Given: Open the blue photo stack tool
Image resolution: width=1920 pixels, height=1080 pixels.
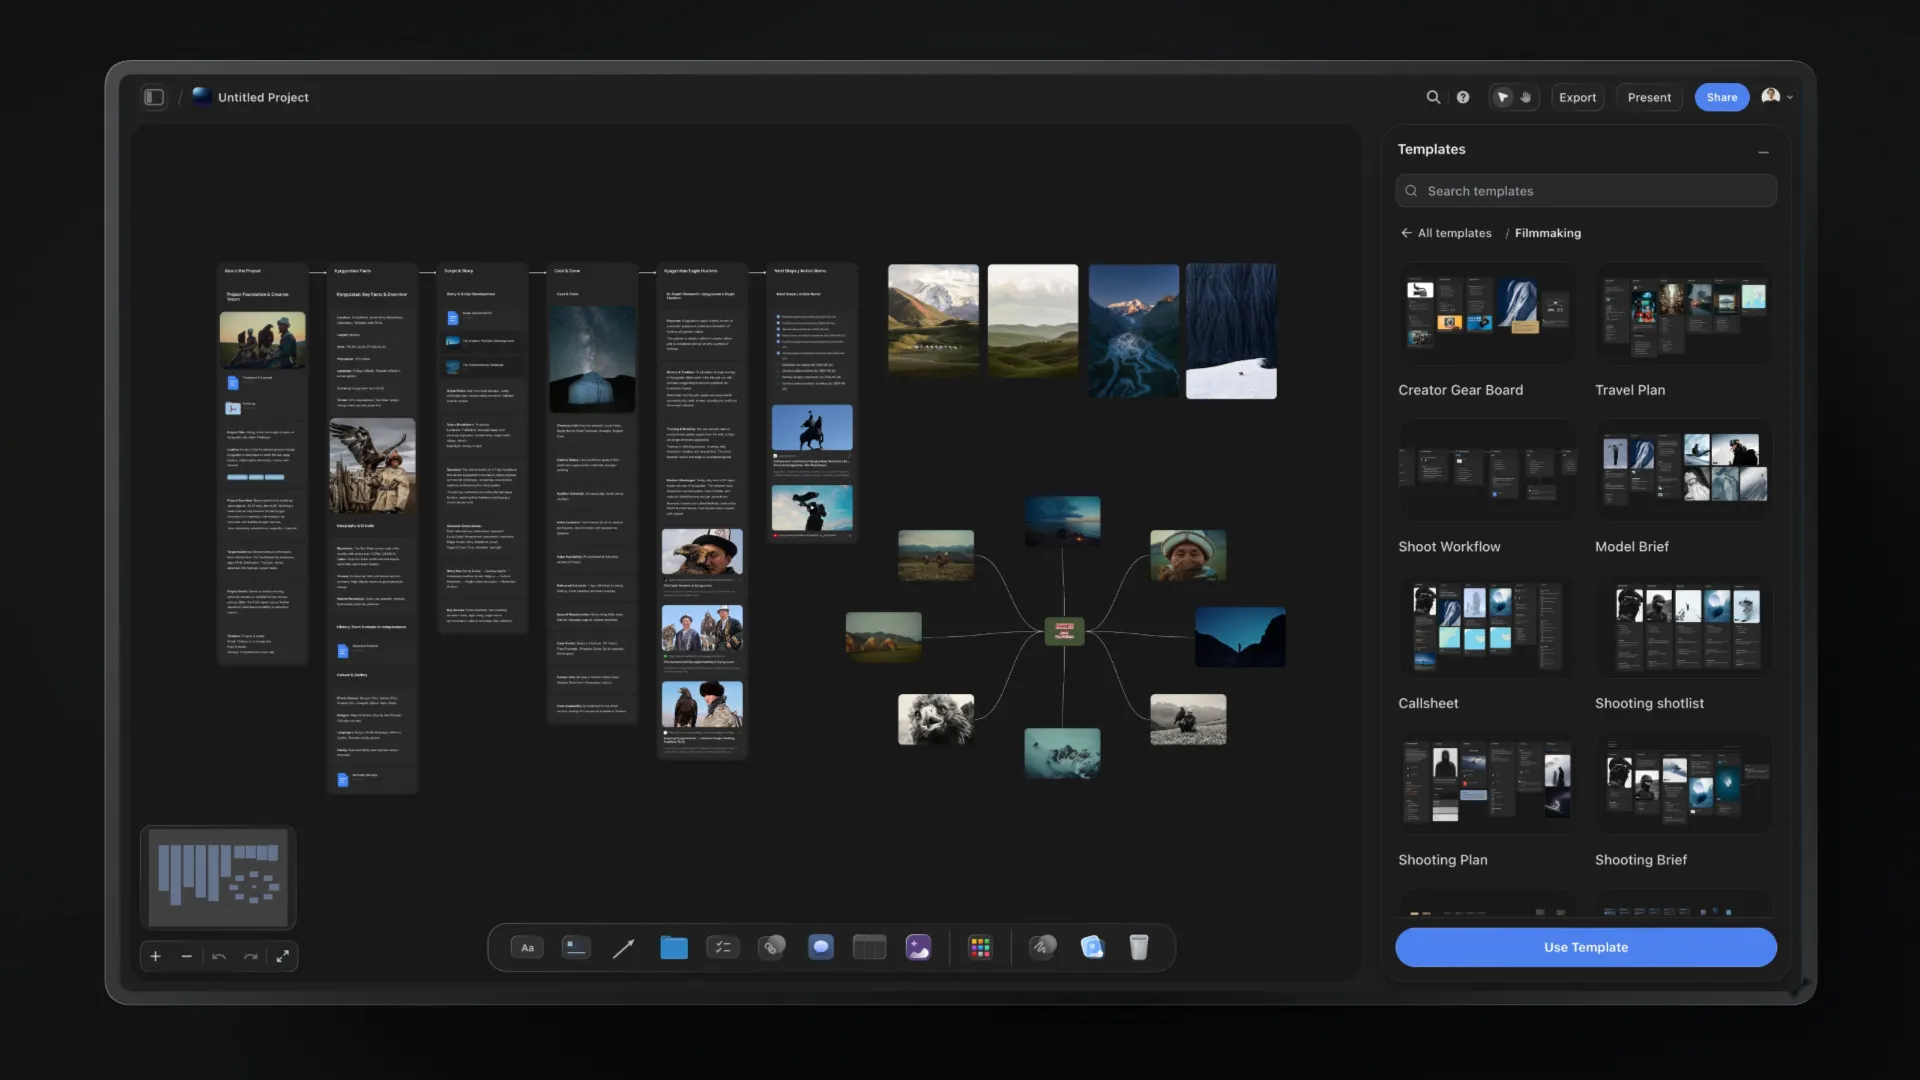Looking at the screenshot, I should point(1092,947).
